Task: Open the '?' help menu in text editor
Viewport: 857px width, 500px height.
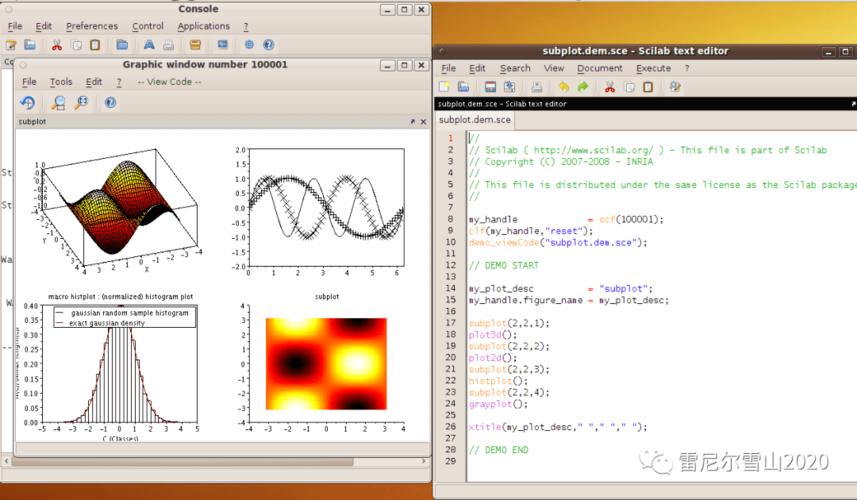Action: click(x=687, y=68)
